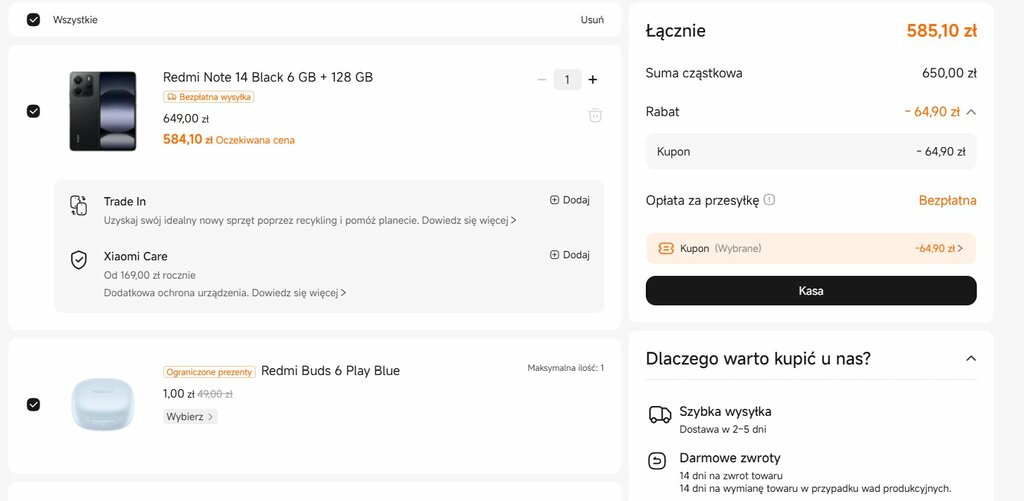The image size is (1024, 501).
Task: Click the Trade In recycling icon
Action: [78, 205]
